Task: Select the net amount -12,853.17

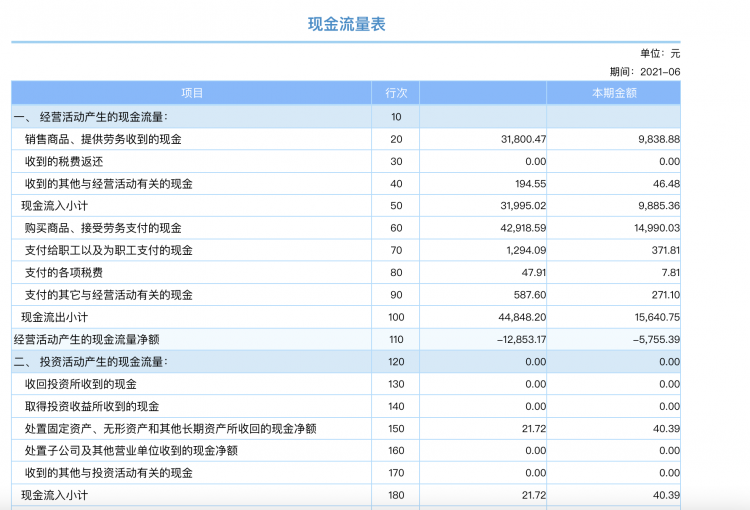Action: pos(521,340)
